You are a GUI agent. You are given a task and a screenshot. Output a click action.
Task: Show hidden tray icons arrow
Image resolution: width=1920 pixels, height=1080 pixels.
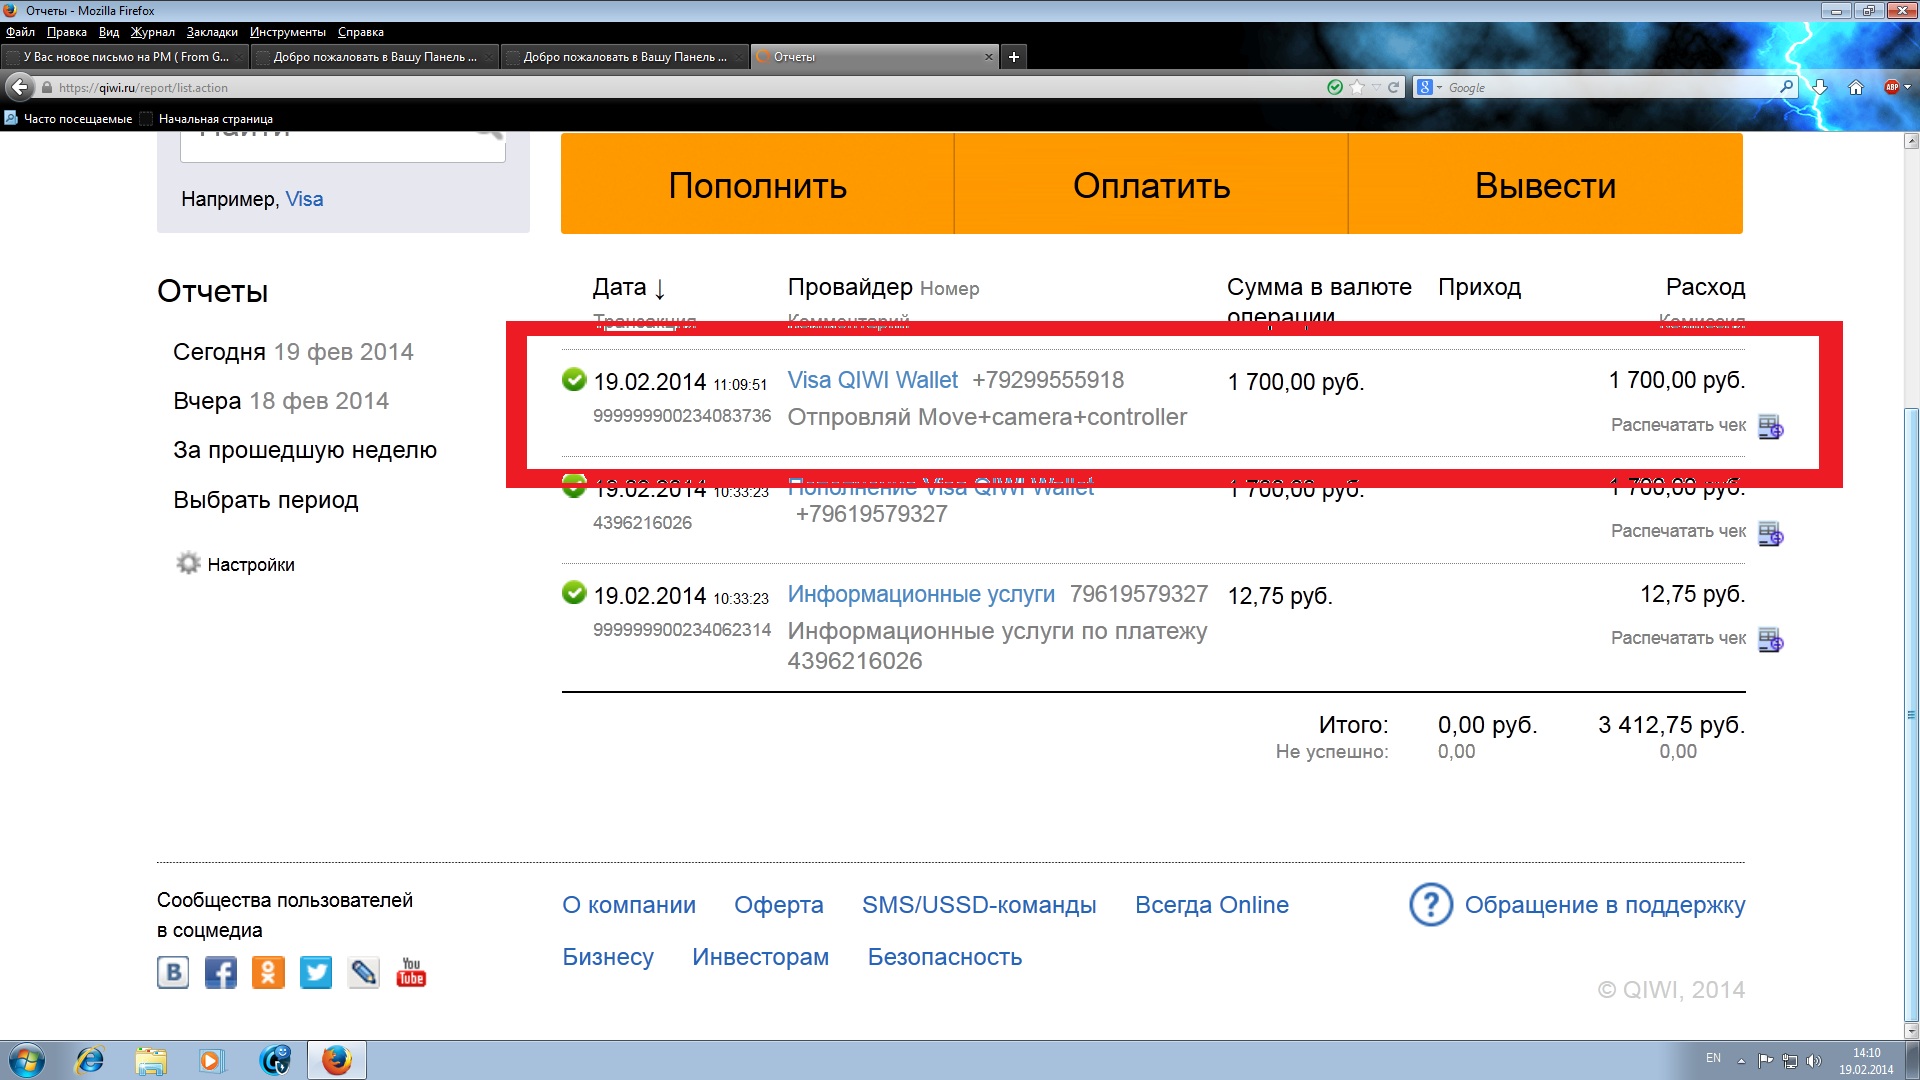(x=1741, y=1061)
